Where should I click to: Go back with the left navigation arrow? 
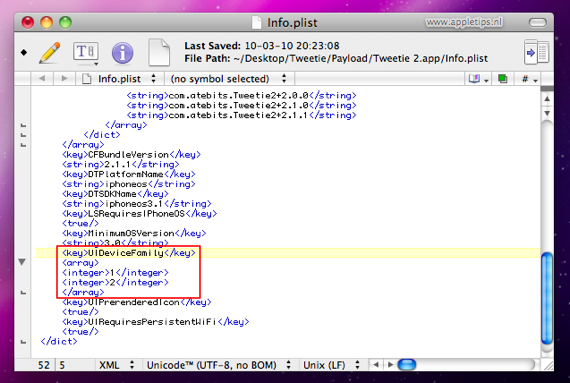[x=42, y=78]
